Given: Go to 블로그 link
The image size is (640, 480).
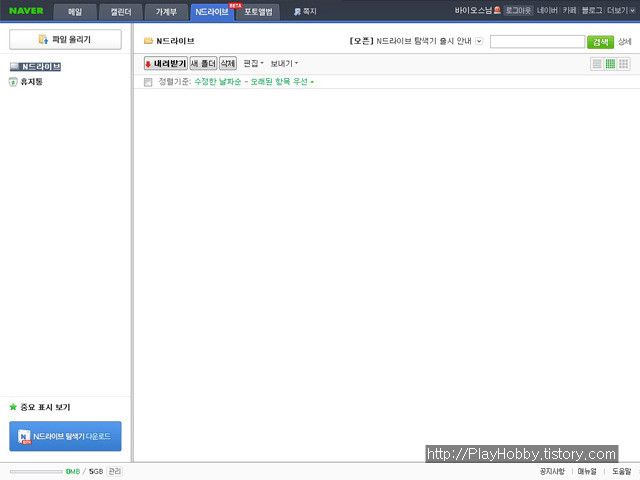Looking at the screenshot, I should pyautogui.click(x=591, y=10).
